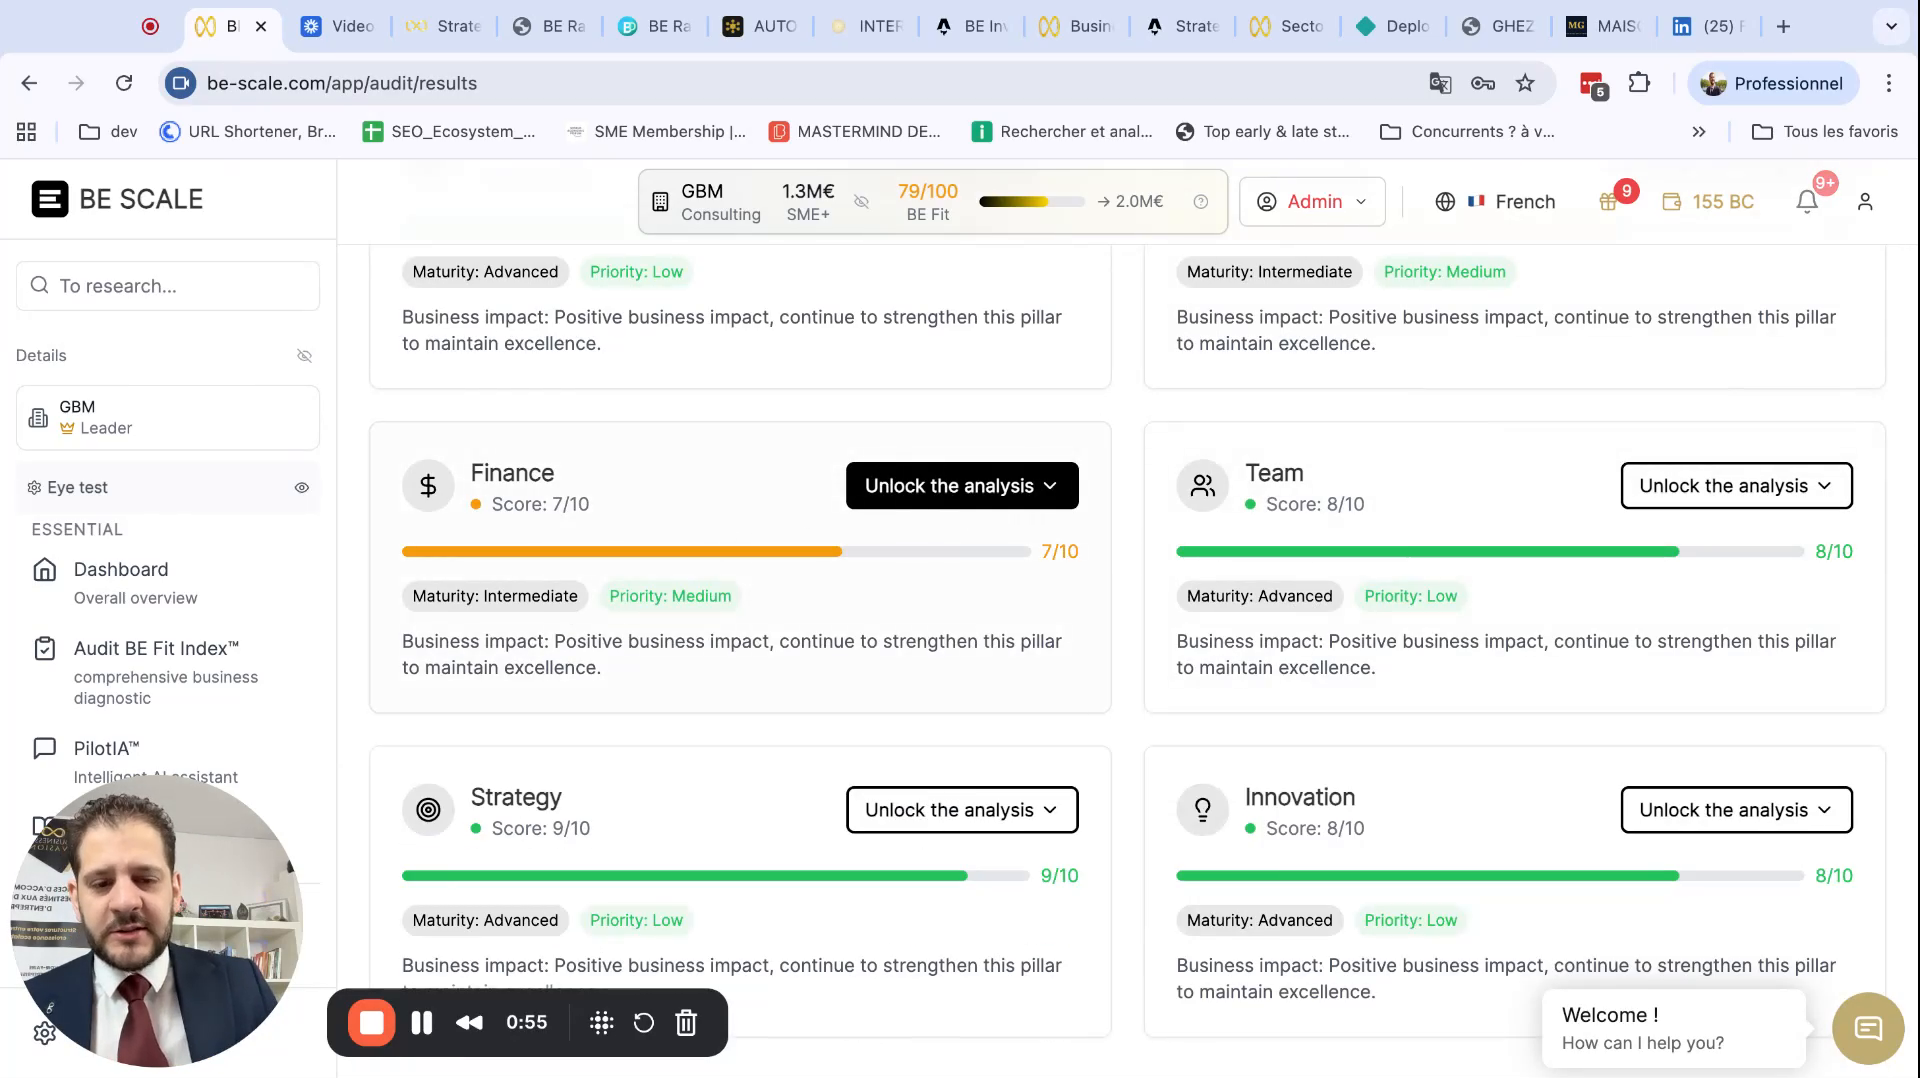Toggle the Details visibility eye icon
Screen dimensions: 1920x1078
(x=304, y=355)
